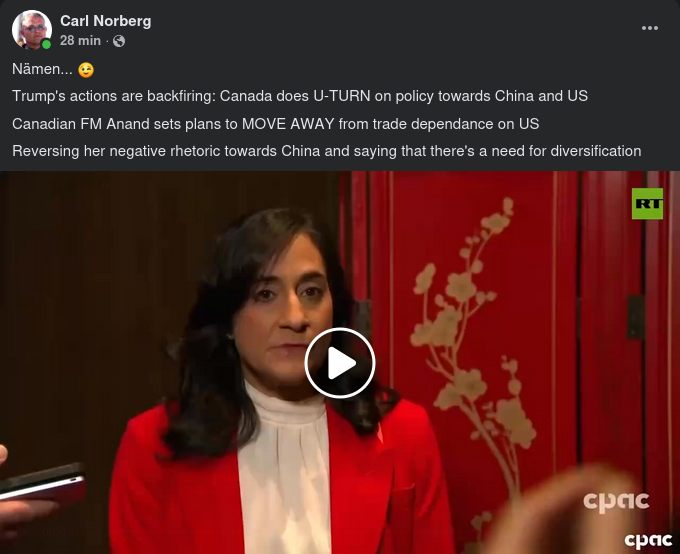
Task: Click the Carl Norberg name link
Action: tap(105, 21)
